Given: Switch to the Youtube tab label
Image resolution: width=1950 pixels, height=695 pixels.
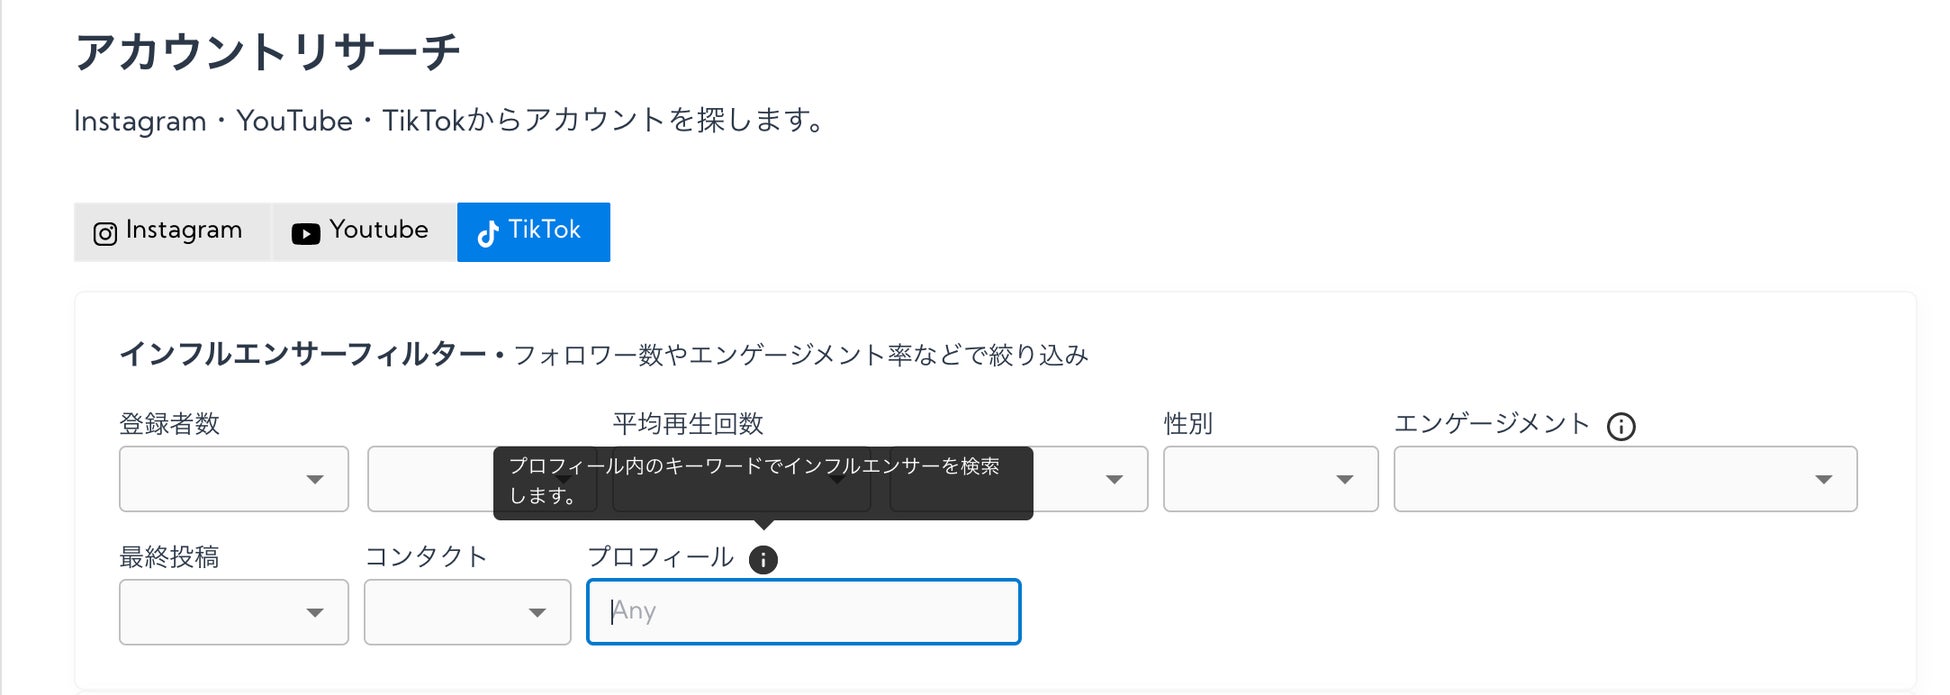Looking at the screenshot, I should [378, 230].
